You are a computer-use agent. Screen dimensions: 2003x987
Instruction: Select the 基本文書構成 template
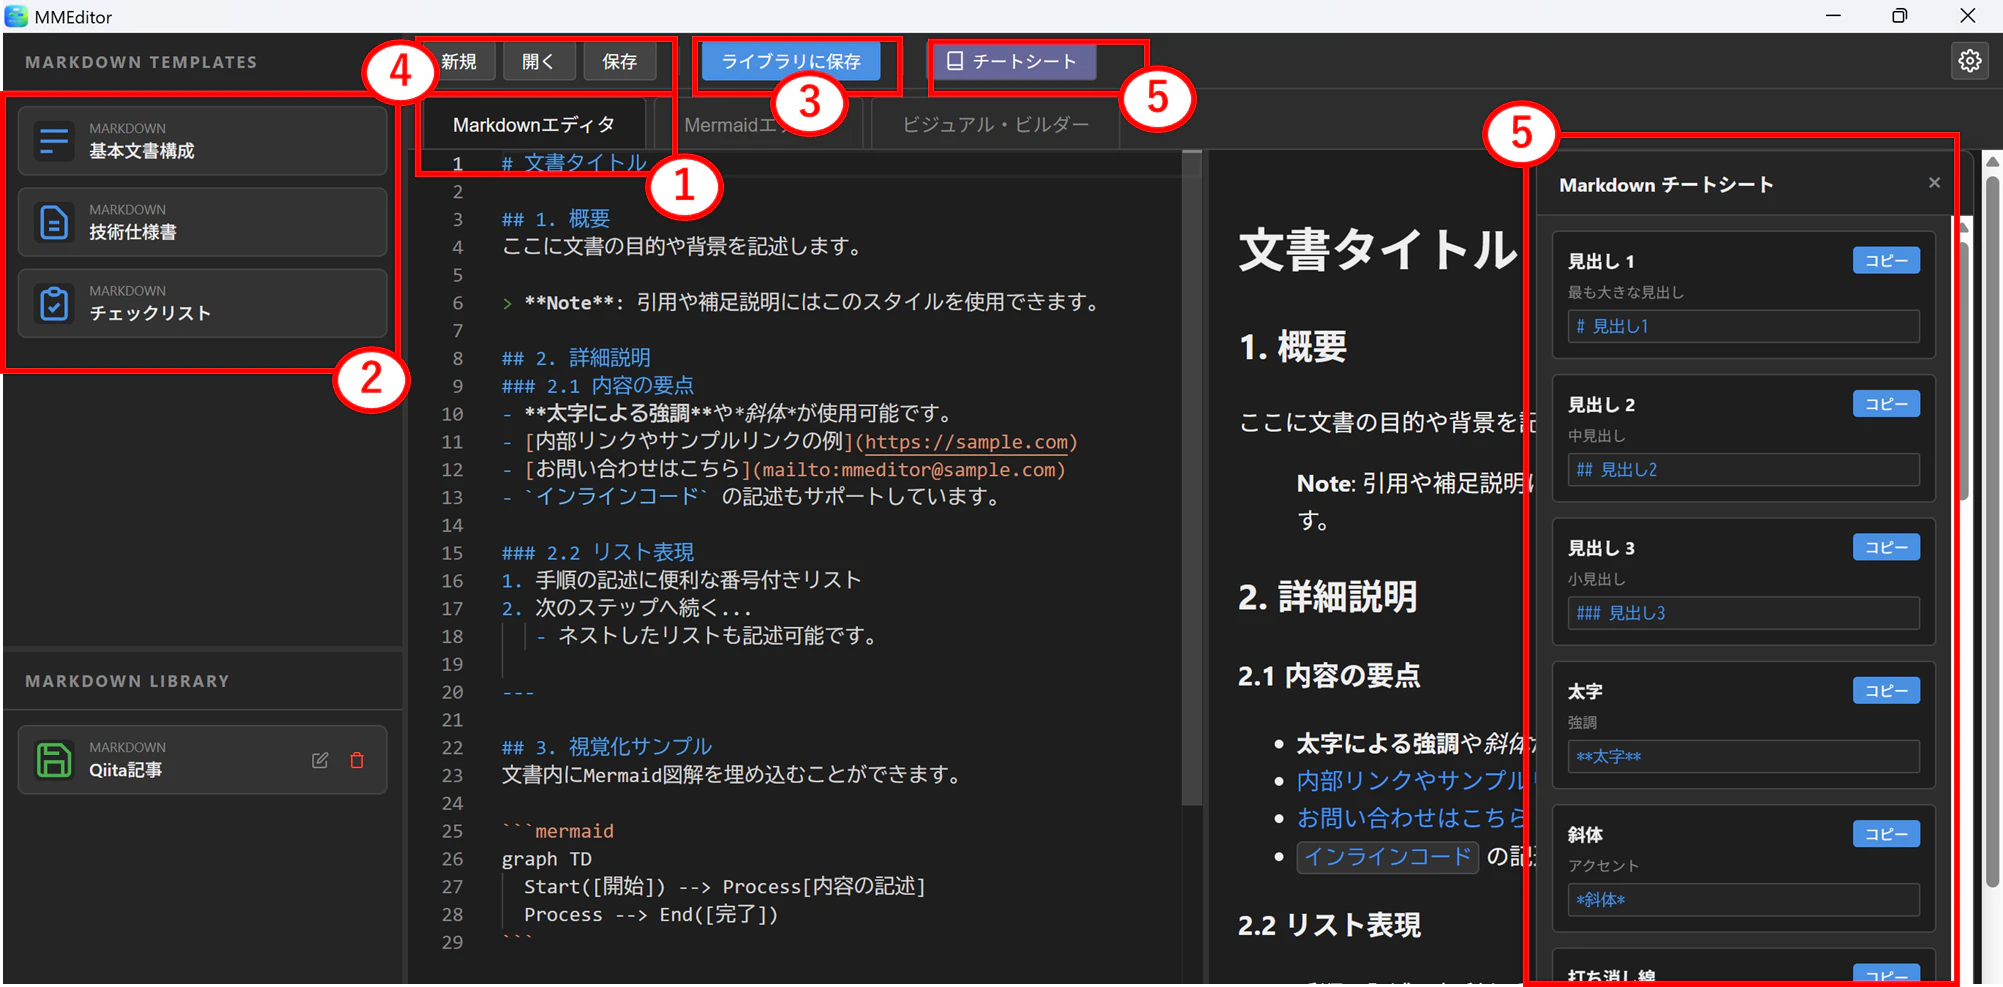(202, 141)
